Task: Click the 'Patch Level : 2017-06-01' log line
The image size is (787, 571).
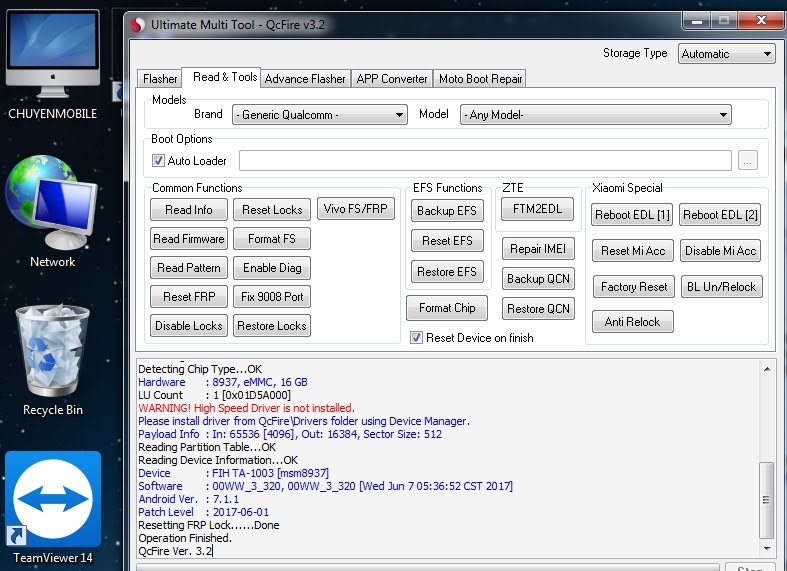Action: tap(203, 512)
